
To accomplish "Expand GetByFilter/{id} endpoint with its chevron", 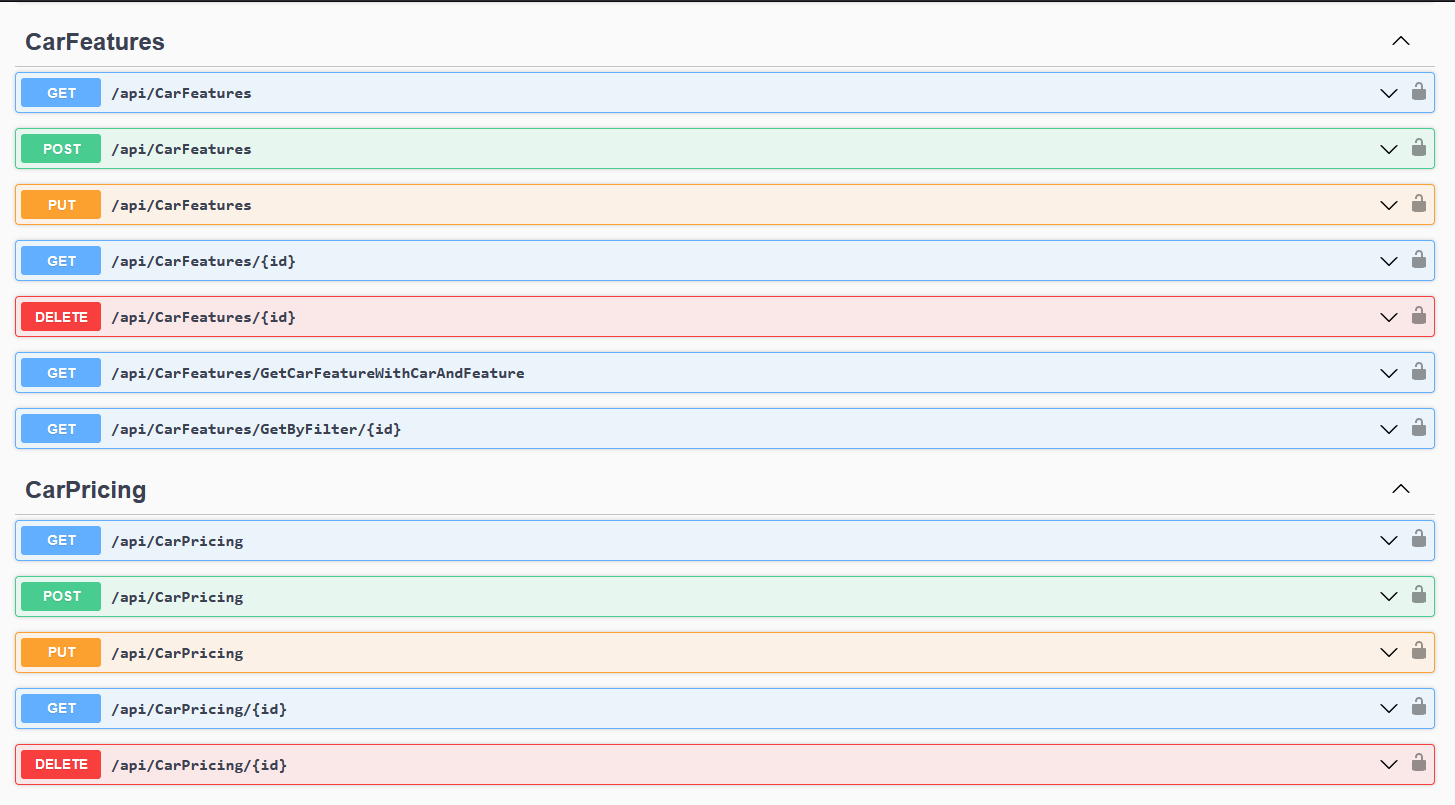I will (1388, 429).
